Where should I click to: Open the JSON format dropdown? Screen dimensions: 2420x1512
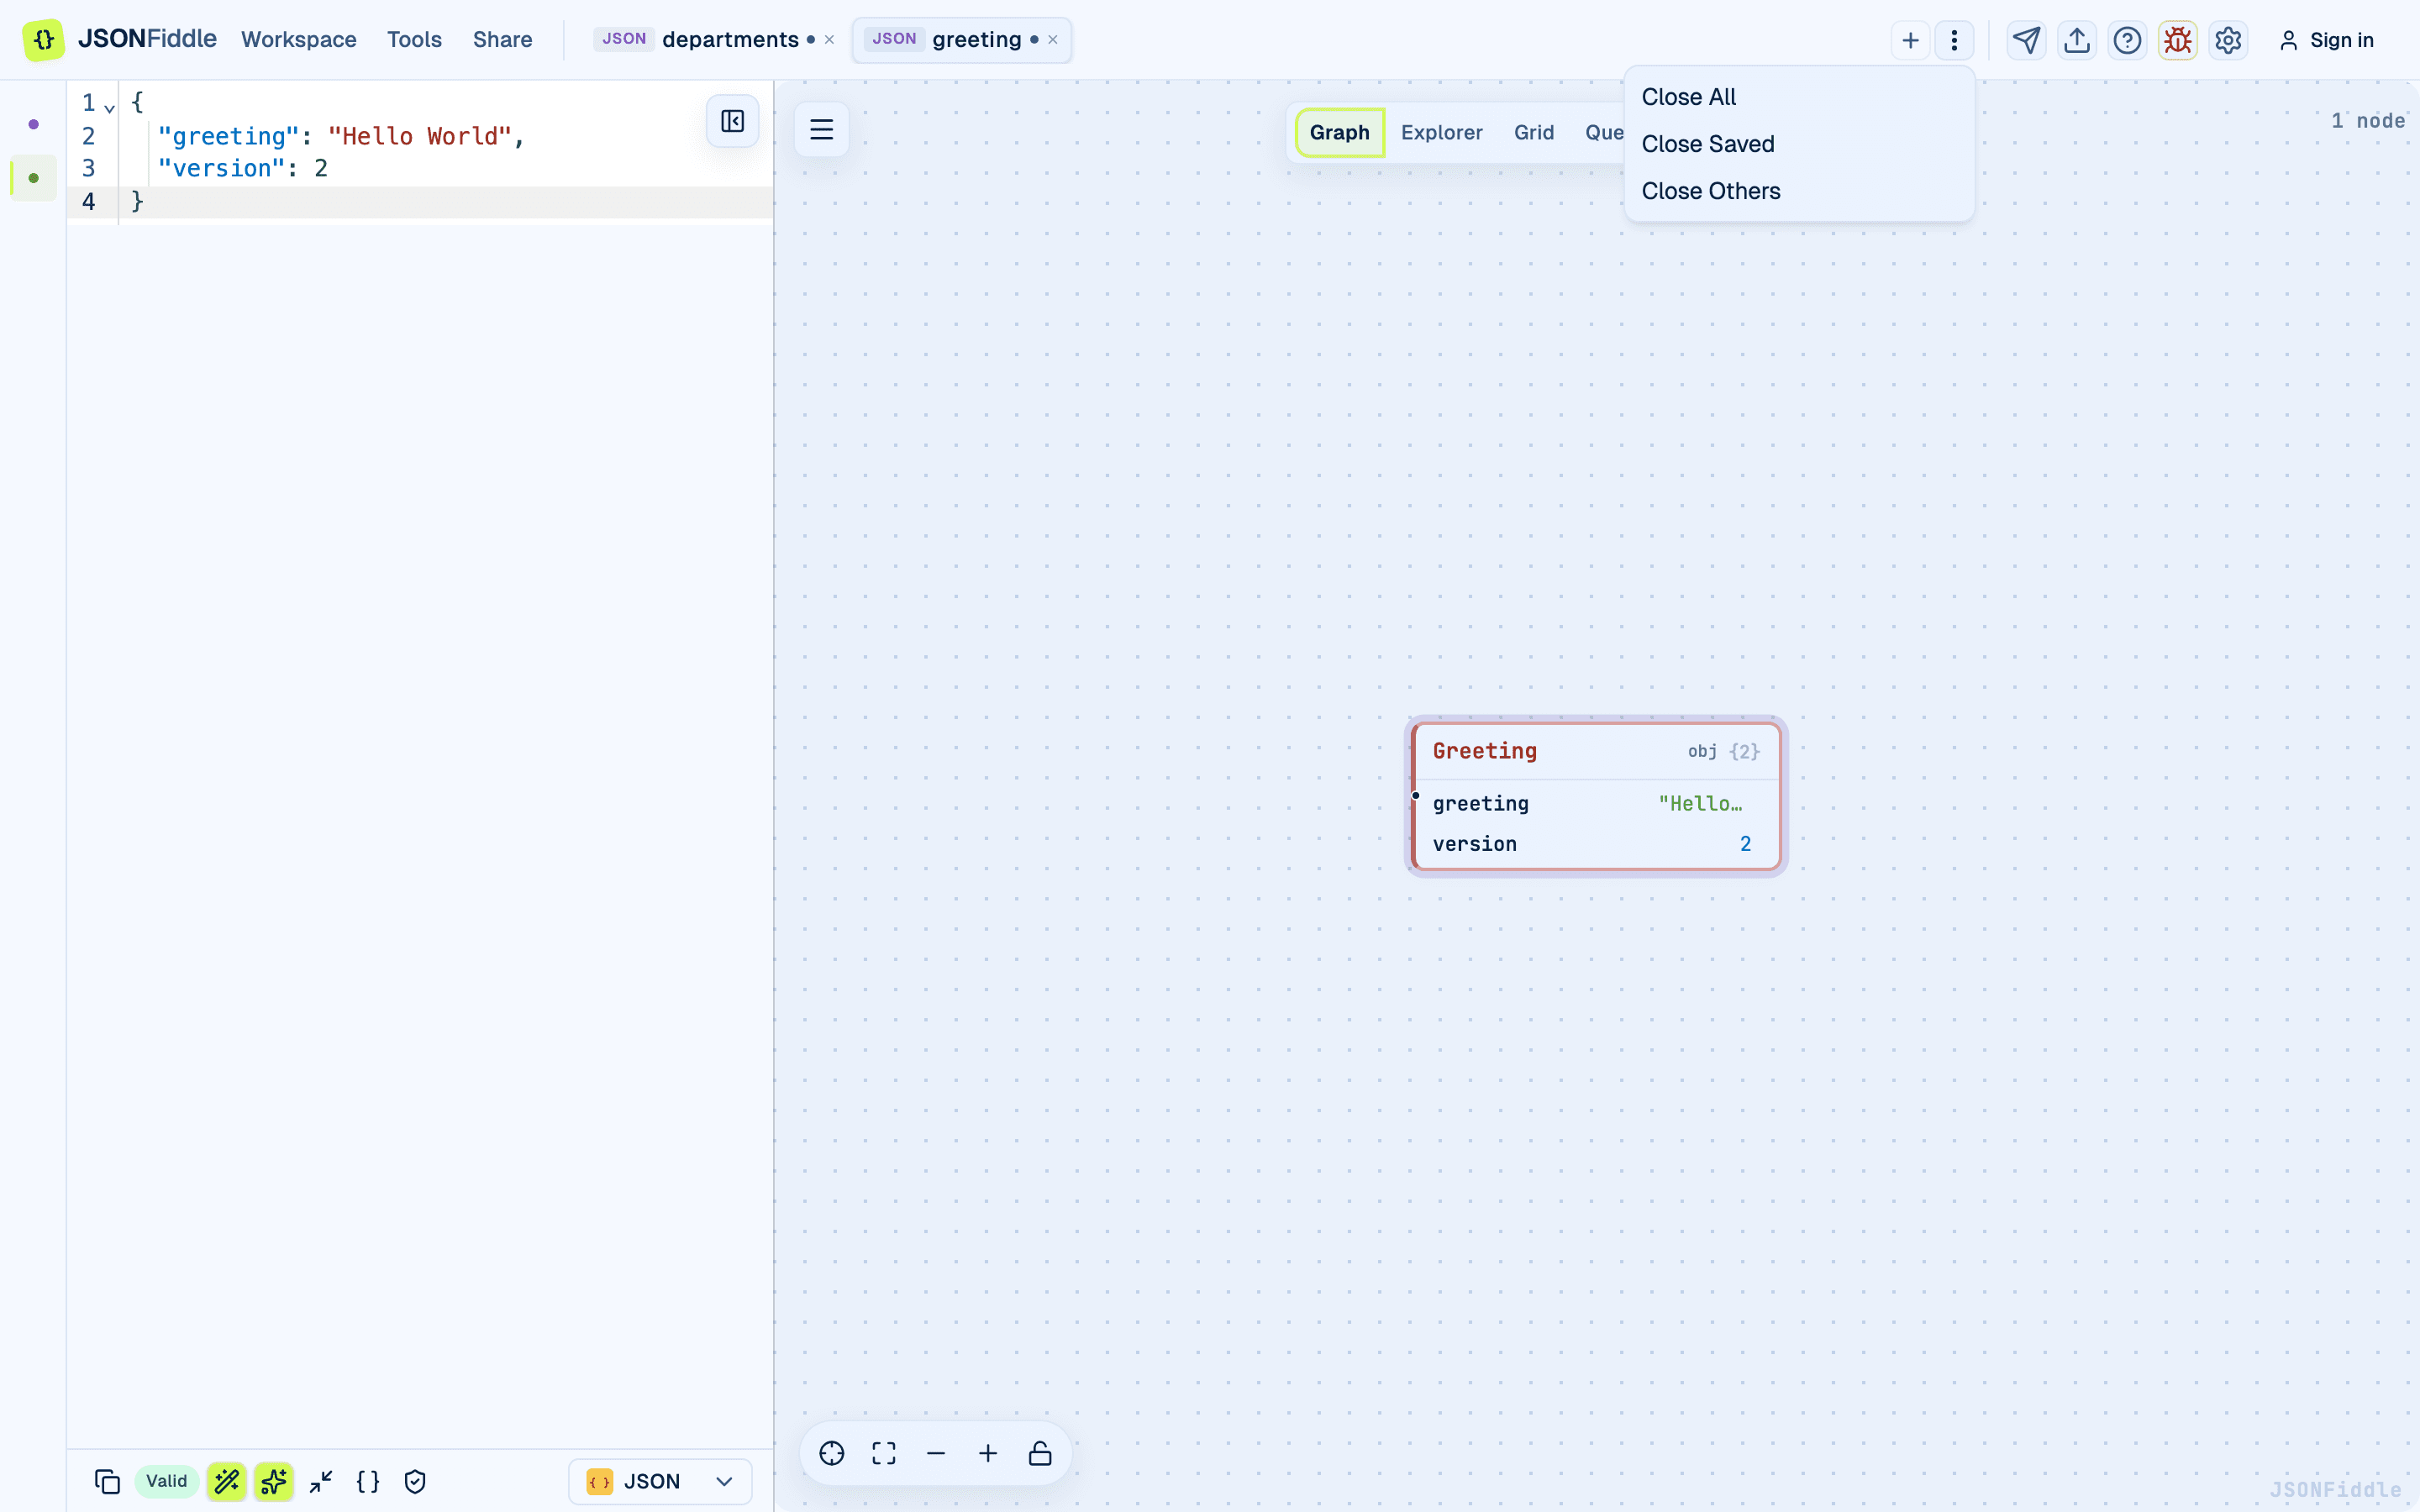pos(660,1481)
